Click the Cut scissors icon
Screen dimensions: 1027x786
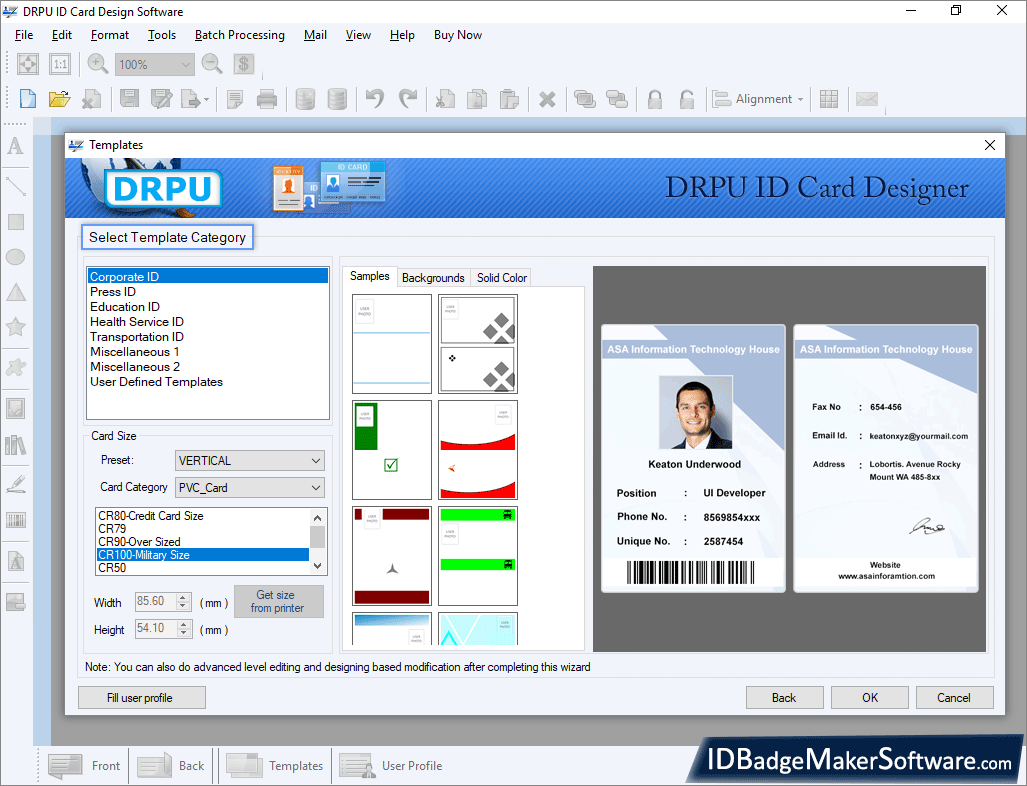(445, 99)
